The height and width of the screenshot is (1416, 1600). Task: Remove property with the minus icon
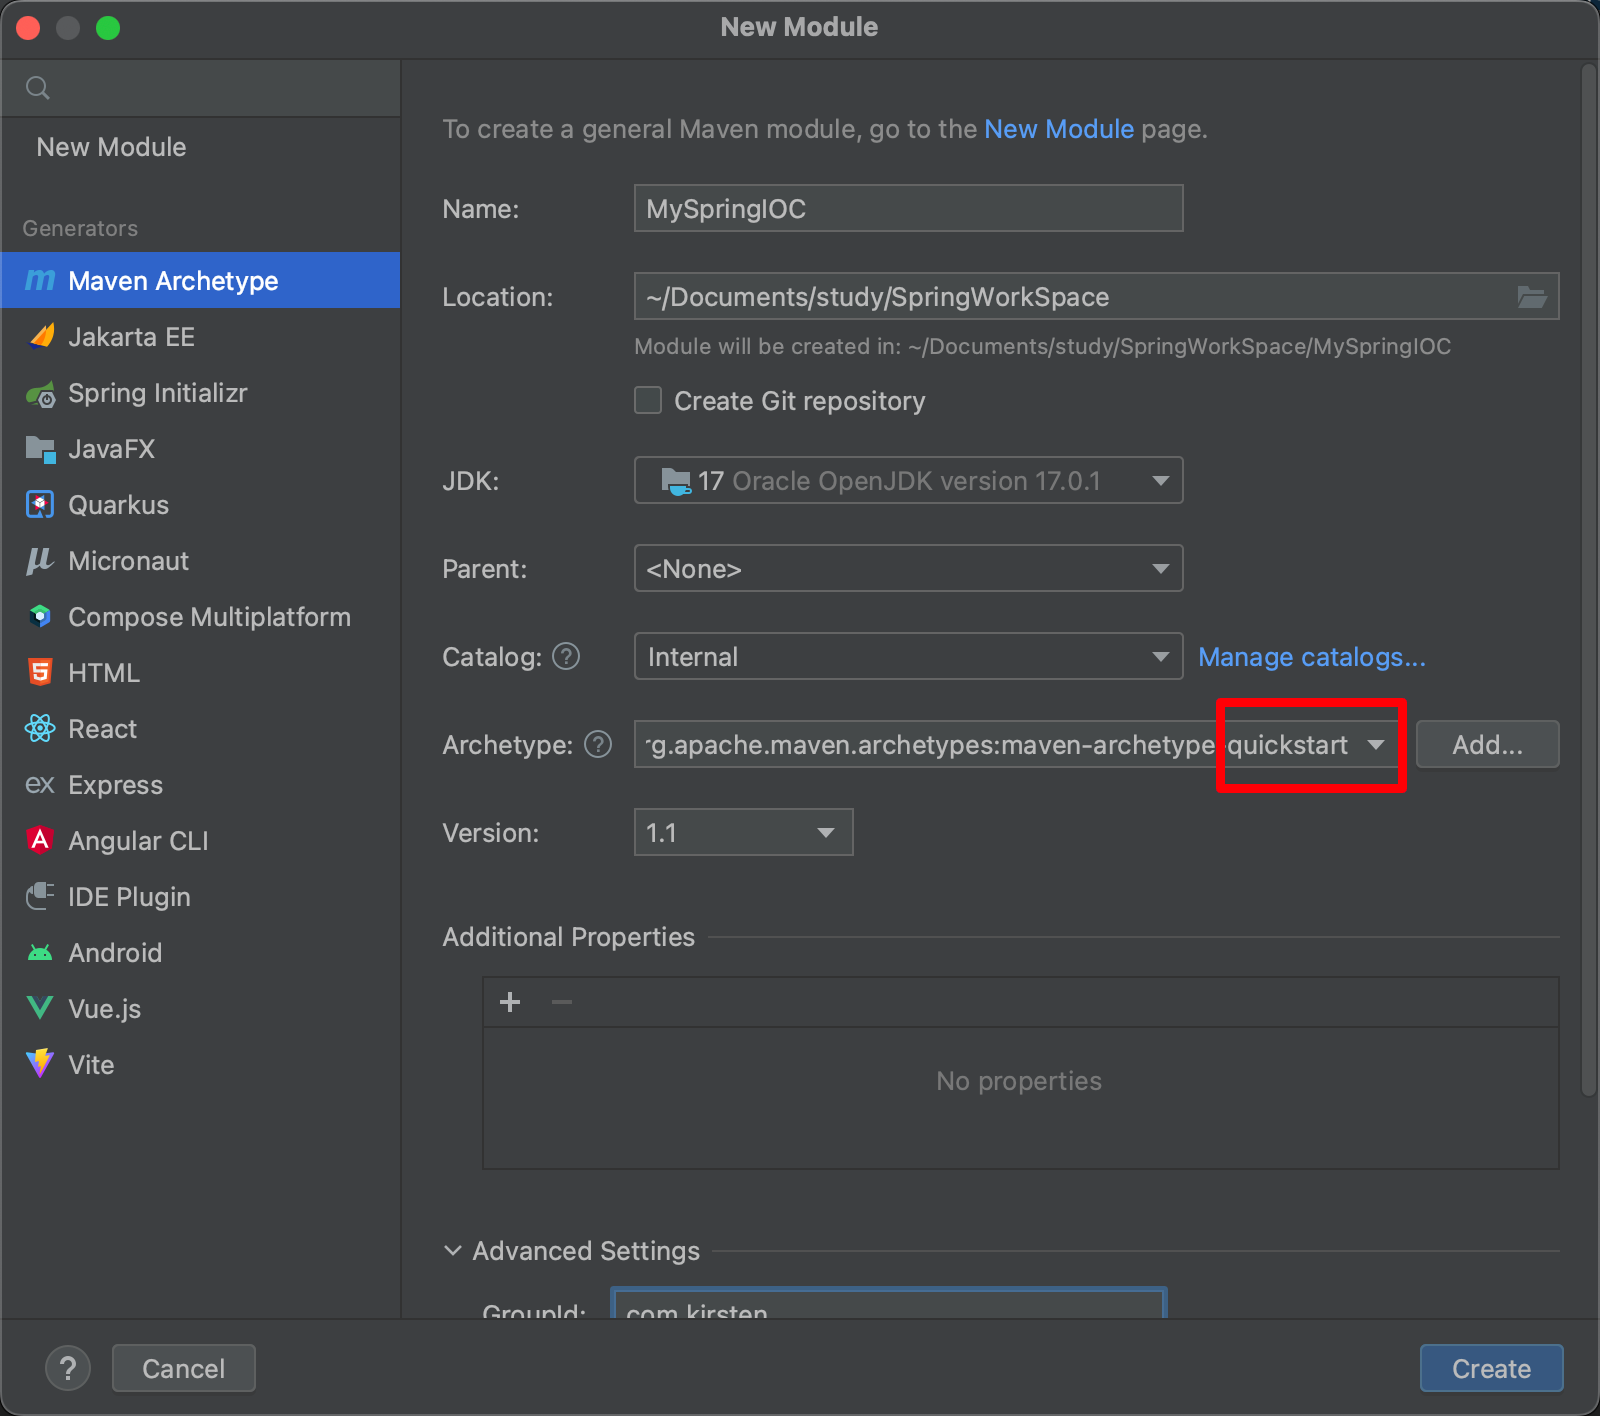562,1002
